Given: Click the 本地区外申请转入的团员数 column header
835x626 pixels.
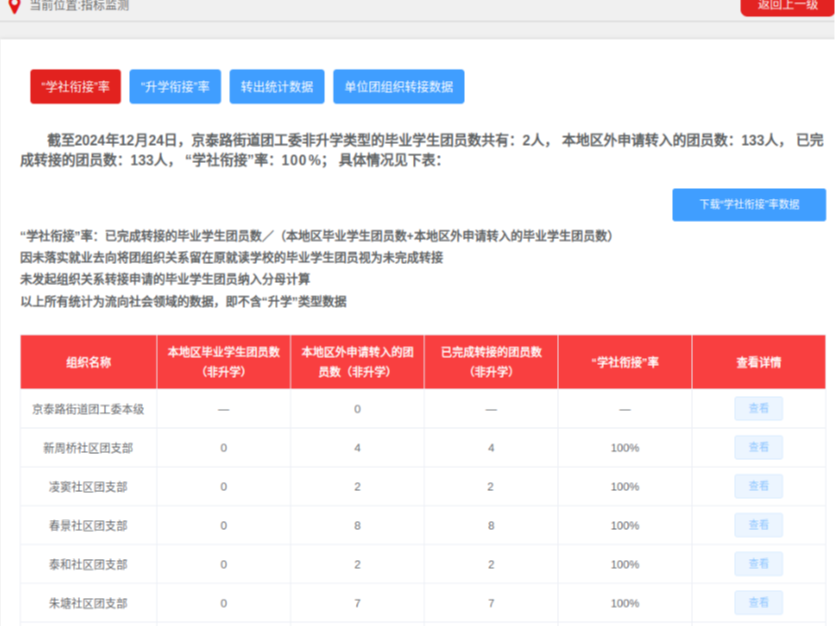Looking at the screenshot, I should [x=357, y=362].
